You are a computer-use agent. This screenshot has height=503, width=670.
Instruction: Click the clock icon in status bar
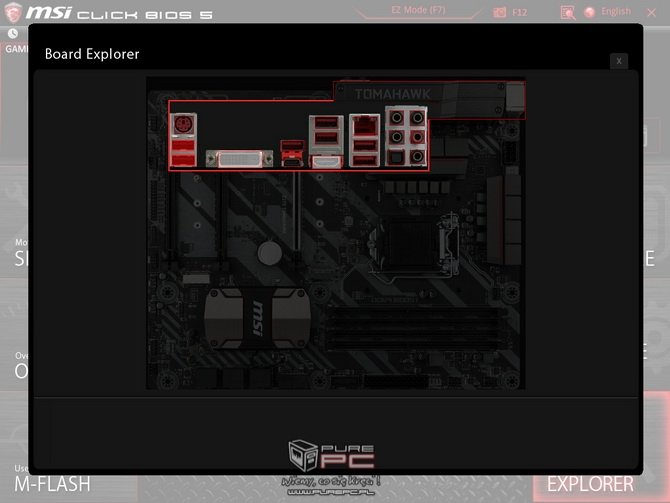click(13, 33)
